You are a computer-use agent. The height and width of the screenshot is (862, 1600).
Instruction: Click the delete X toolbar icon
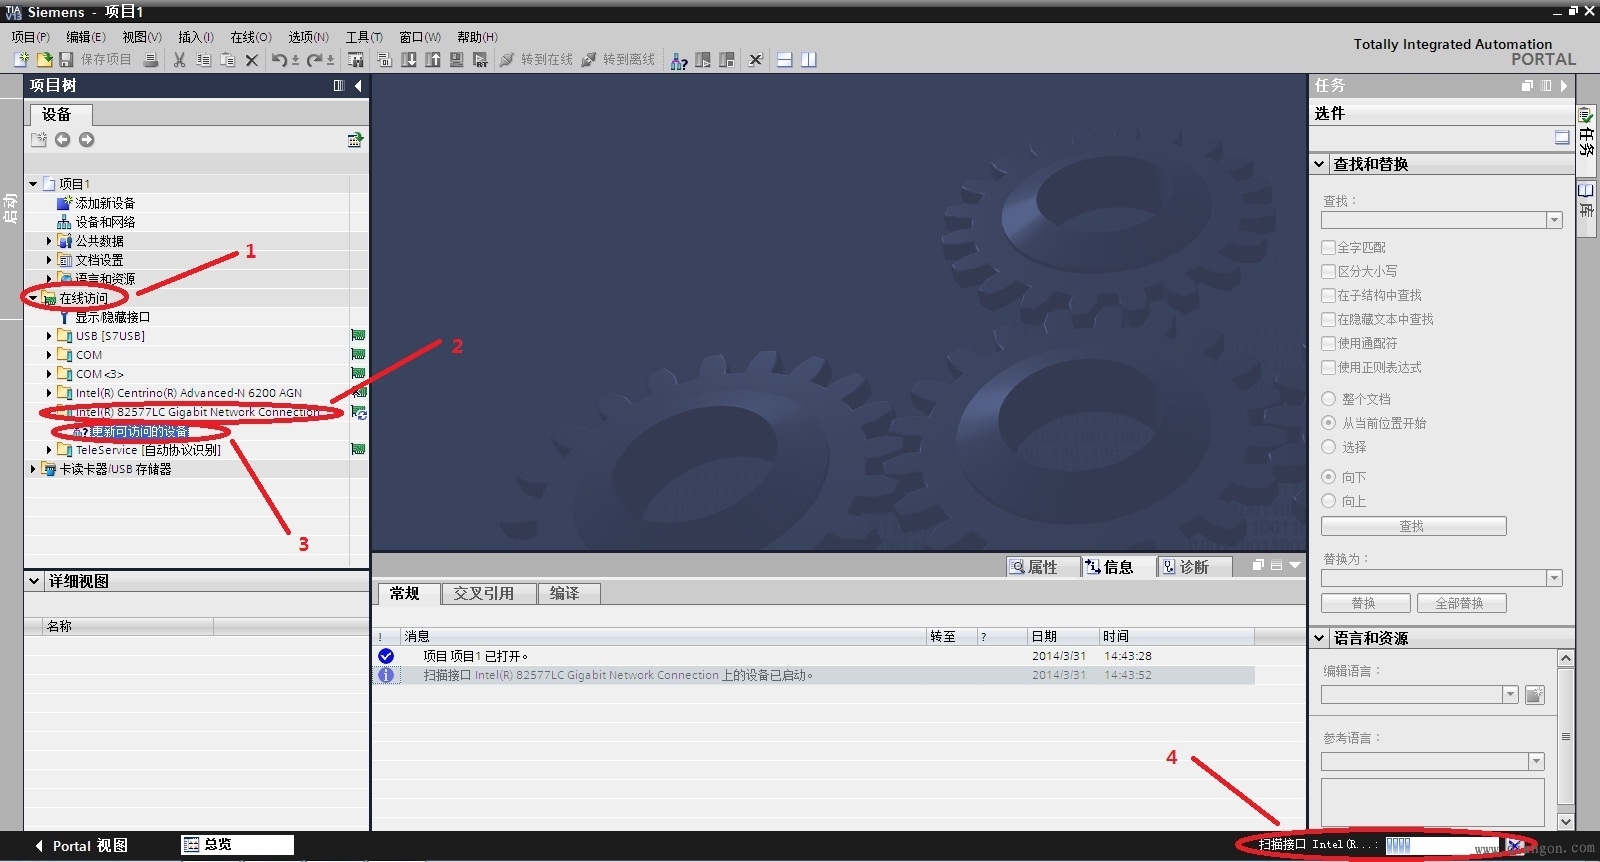point(251,60)
